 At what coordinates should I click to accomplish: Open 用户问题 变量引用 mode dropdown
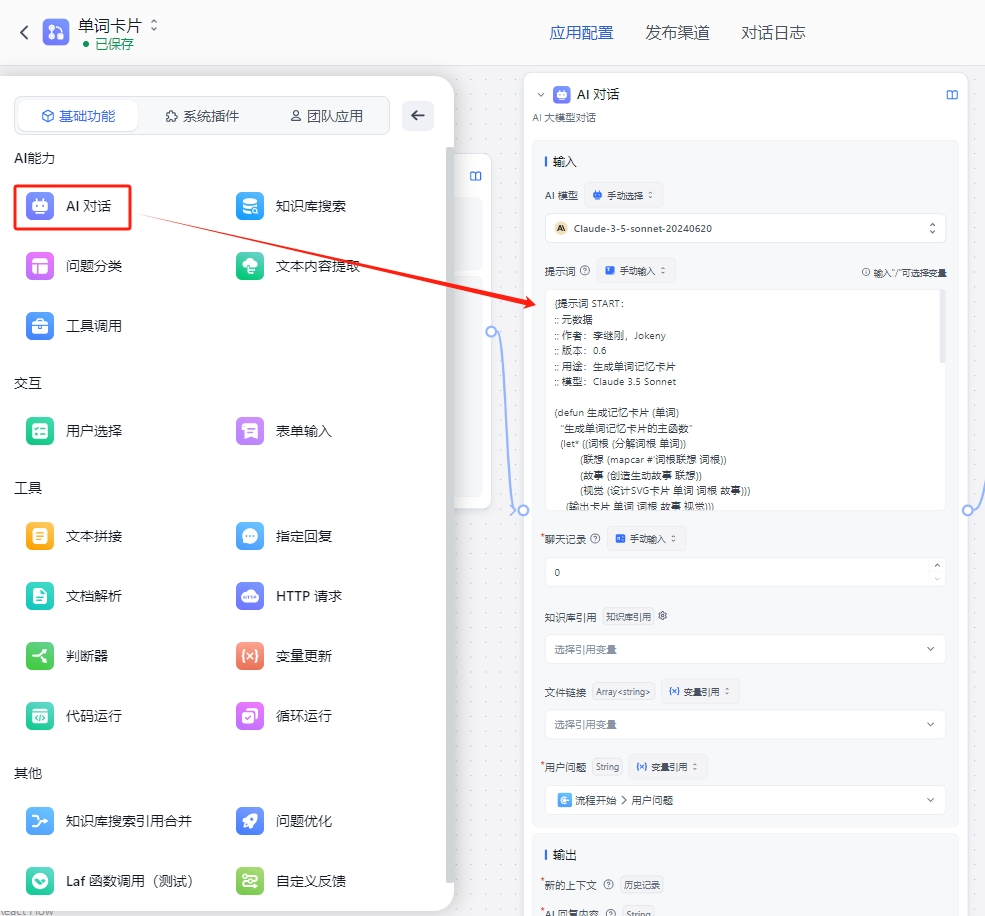coord(667,767)
